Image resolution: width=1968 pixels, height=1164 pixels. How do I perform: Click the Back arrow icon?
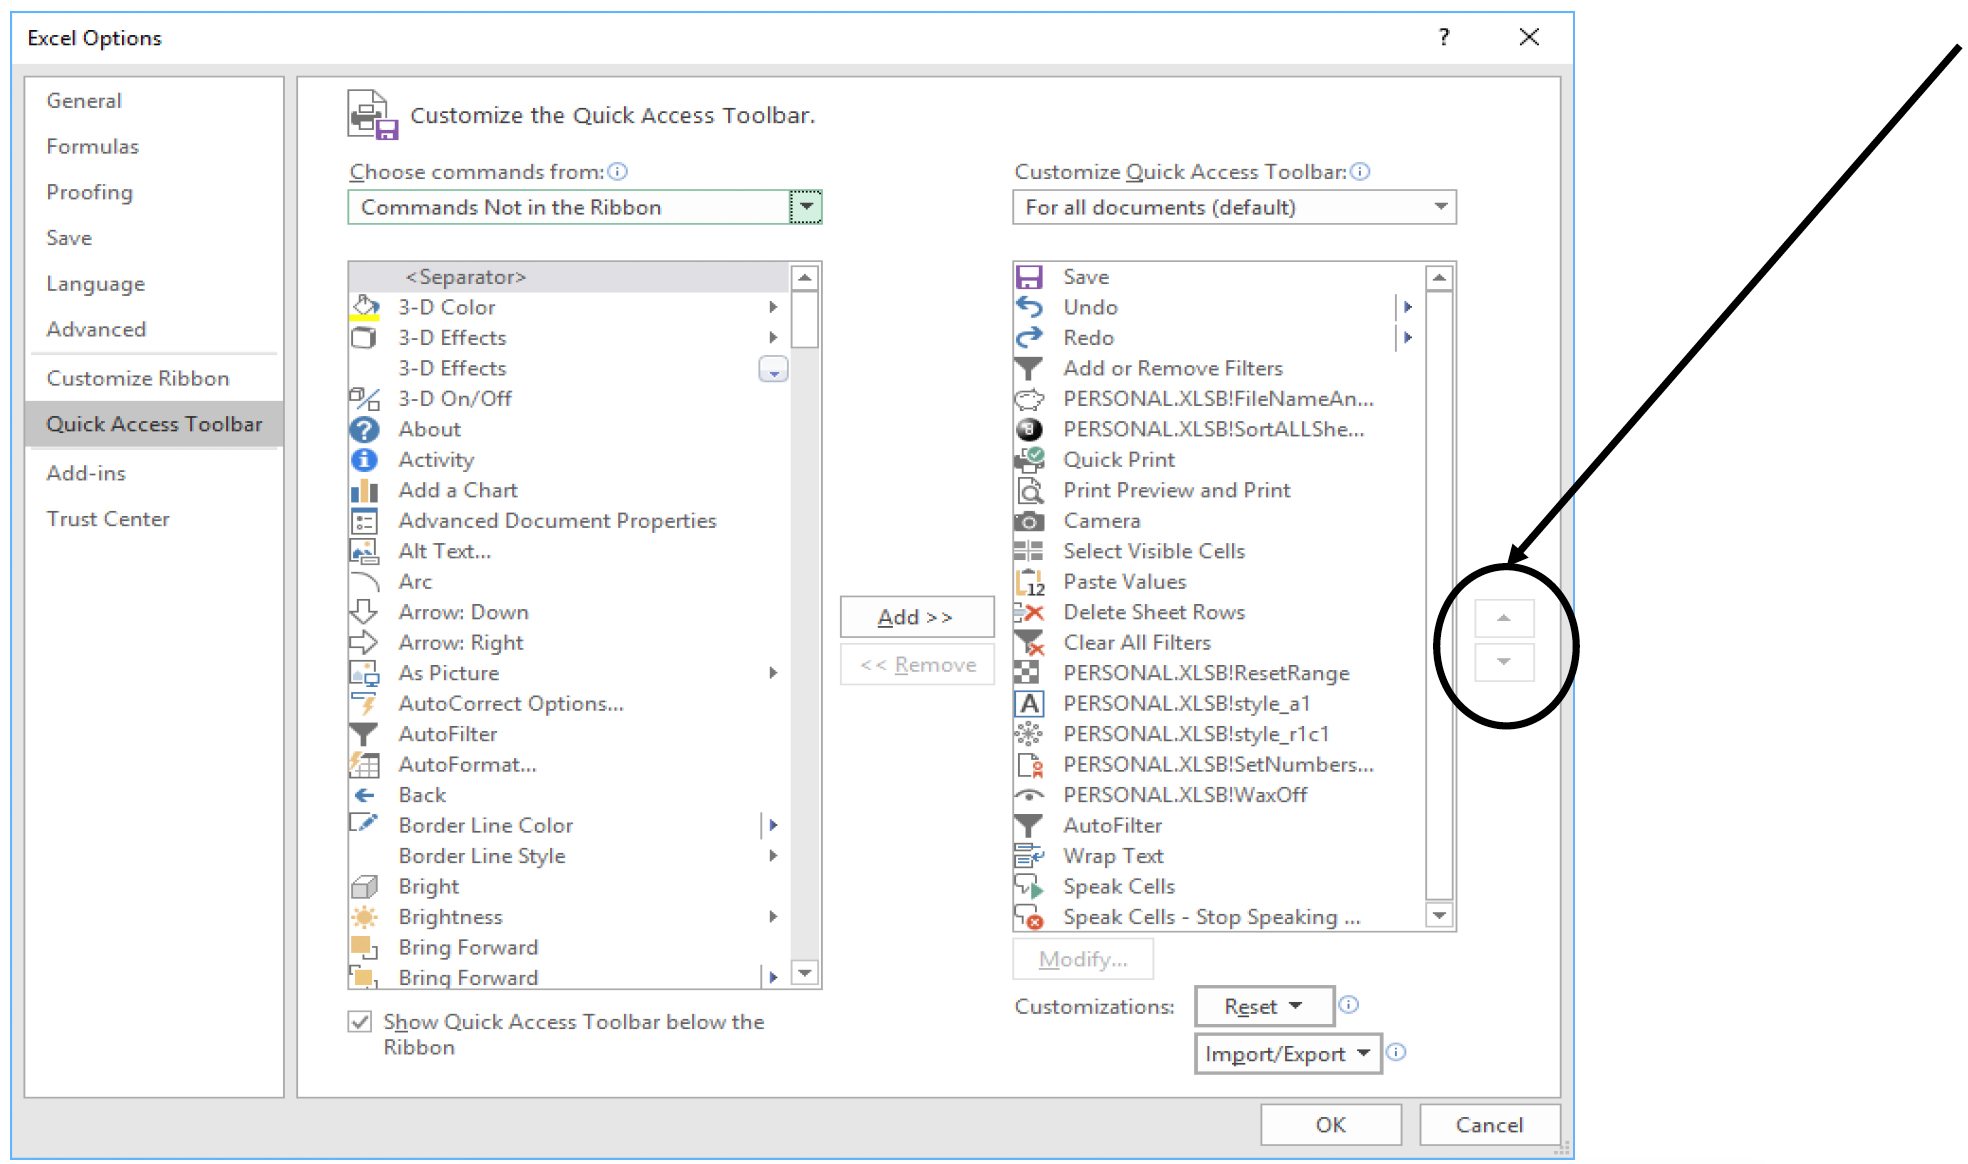[x=365, y=795]
